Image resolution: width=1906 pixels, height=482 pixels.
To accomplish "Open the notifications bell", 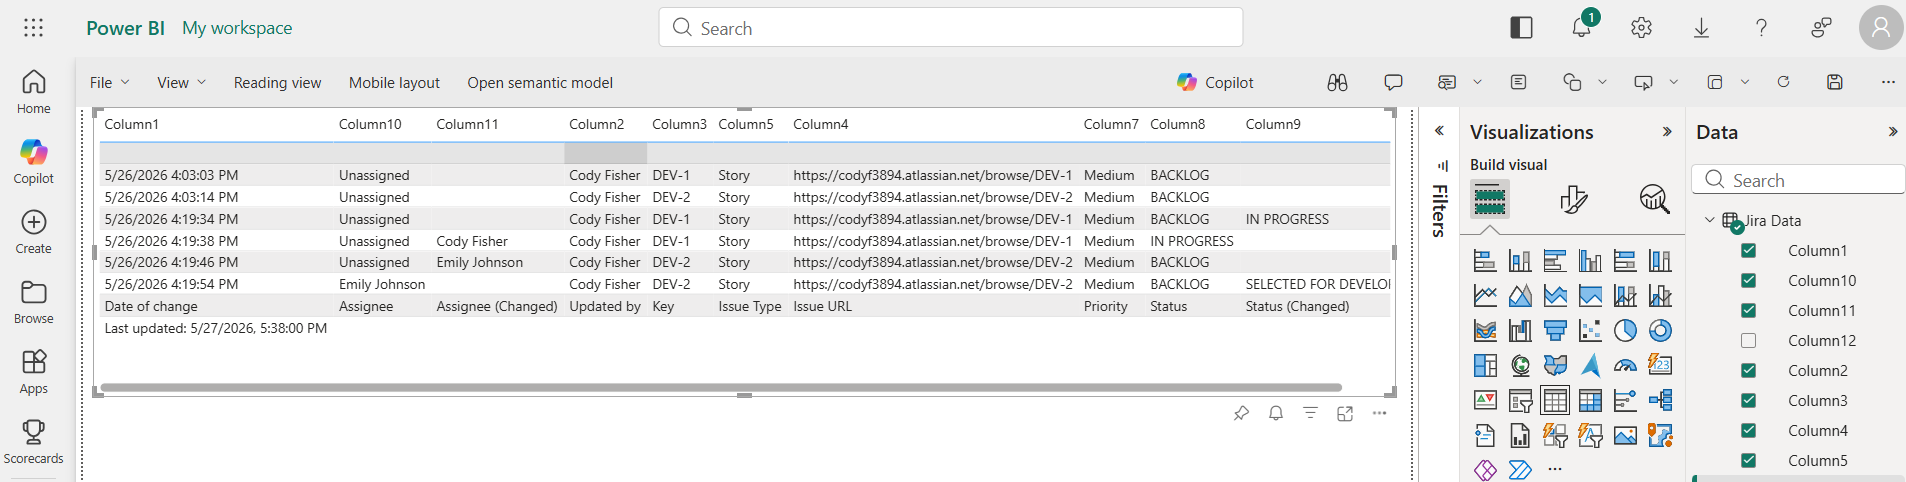I will coord(1581,28).
